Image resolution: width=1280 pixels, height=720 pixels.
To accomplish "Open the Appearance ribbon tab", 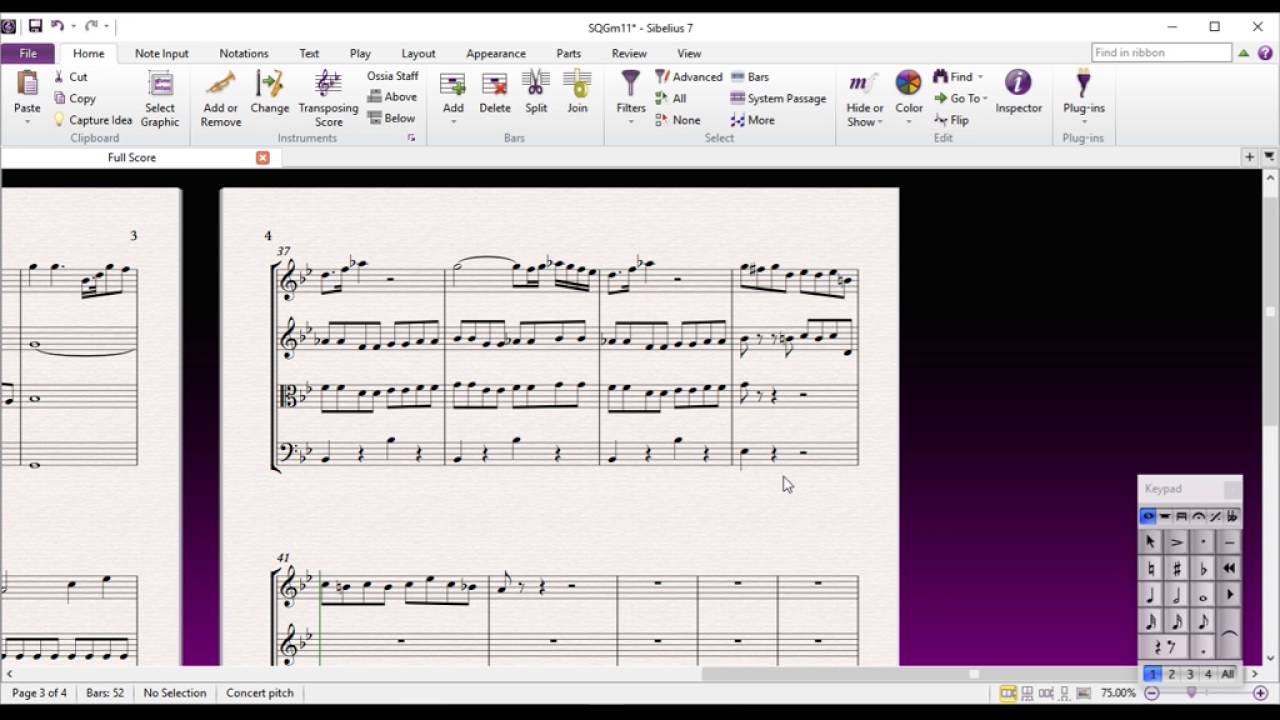I will [495, 53].
